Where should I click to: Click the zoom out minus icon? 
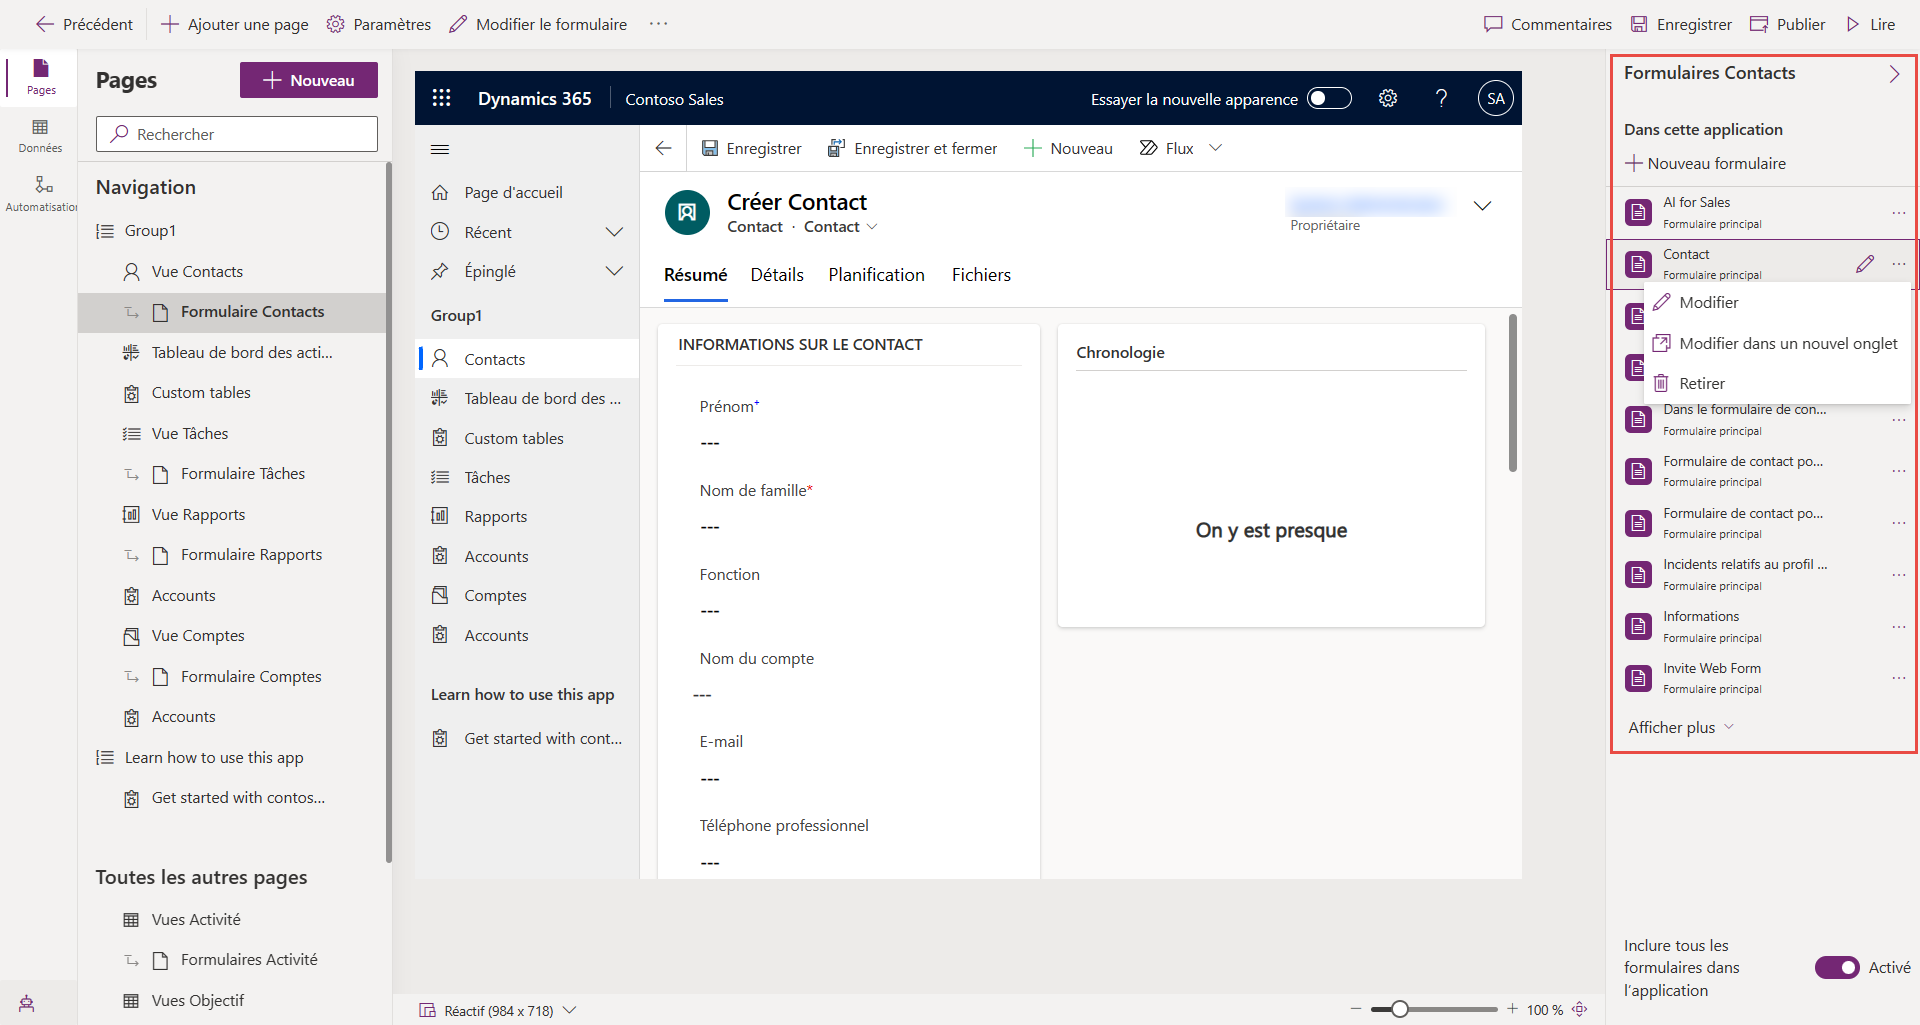(1356, 1009)
